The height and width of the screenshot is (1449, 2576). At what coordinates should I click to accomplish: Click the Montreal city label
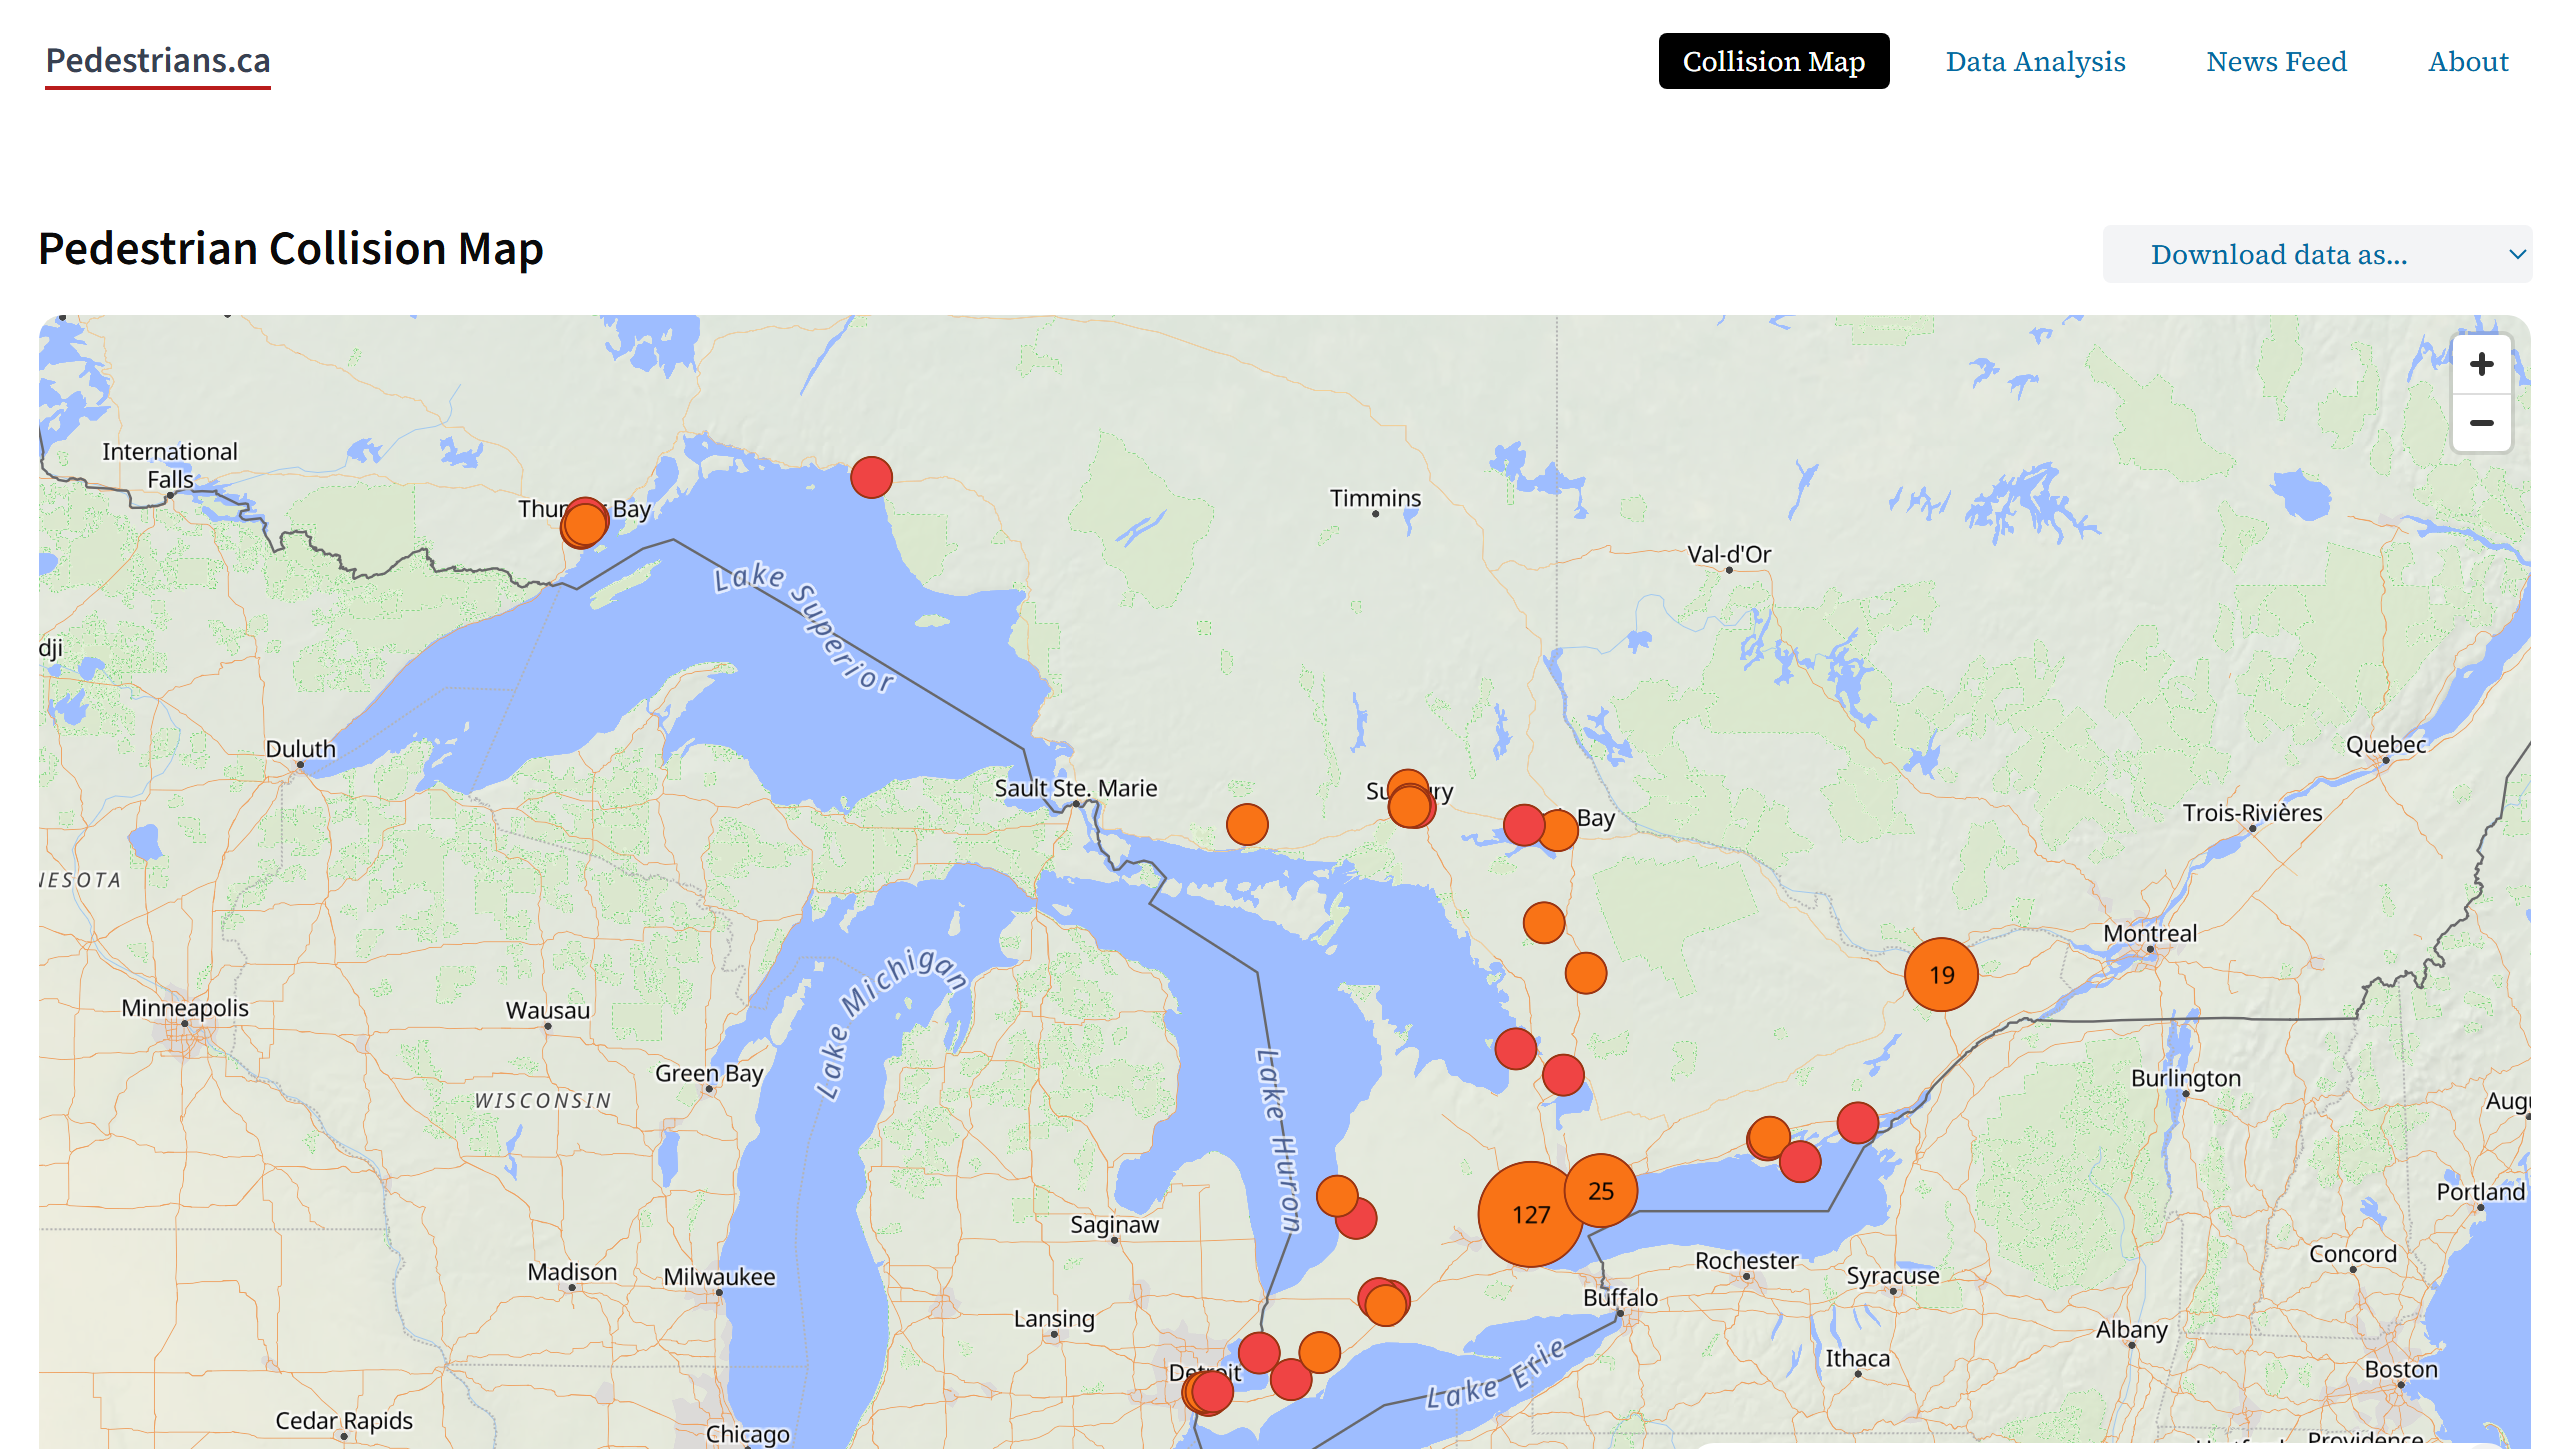point(2150,933)
